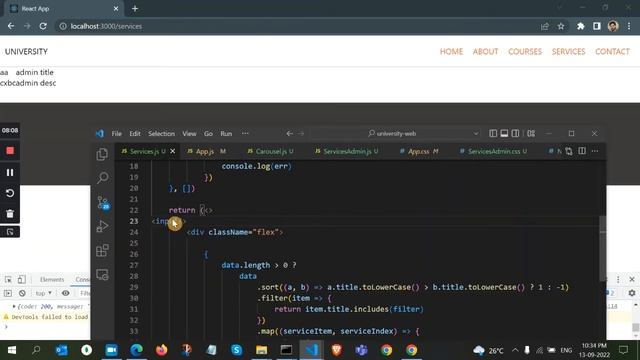Click the COURSES navigation link
The width and height of the screenshot is (640, 360).
[x=525, y=51]
